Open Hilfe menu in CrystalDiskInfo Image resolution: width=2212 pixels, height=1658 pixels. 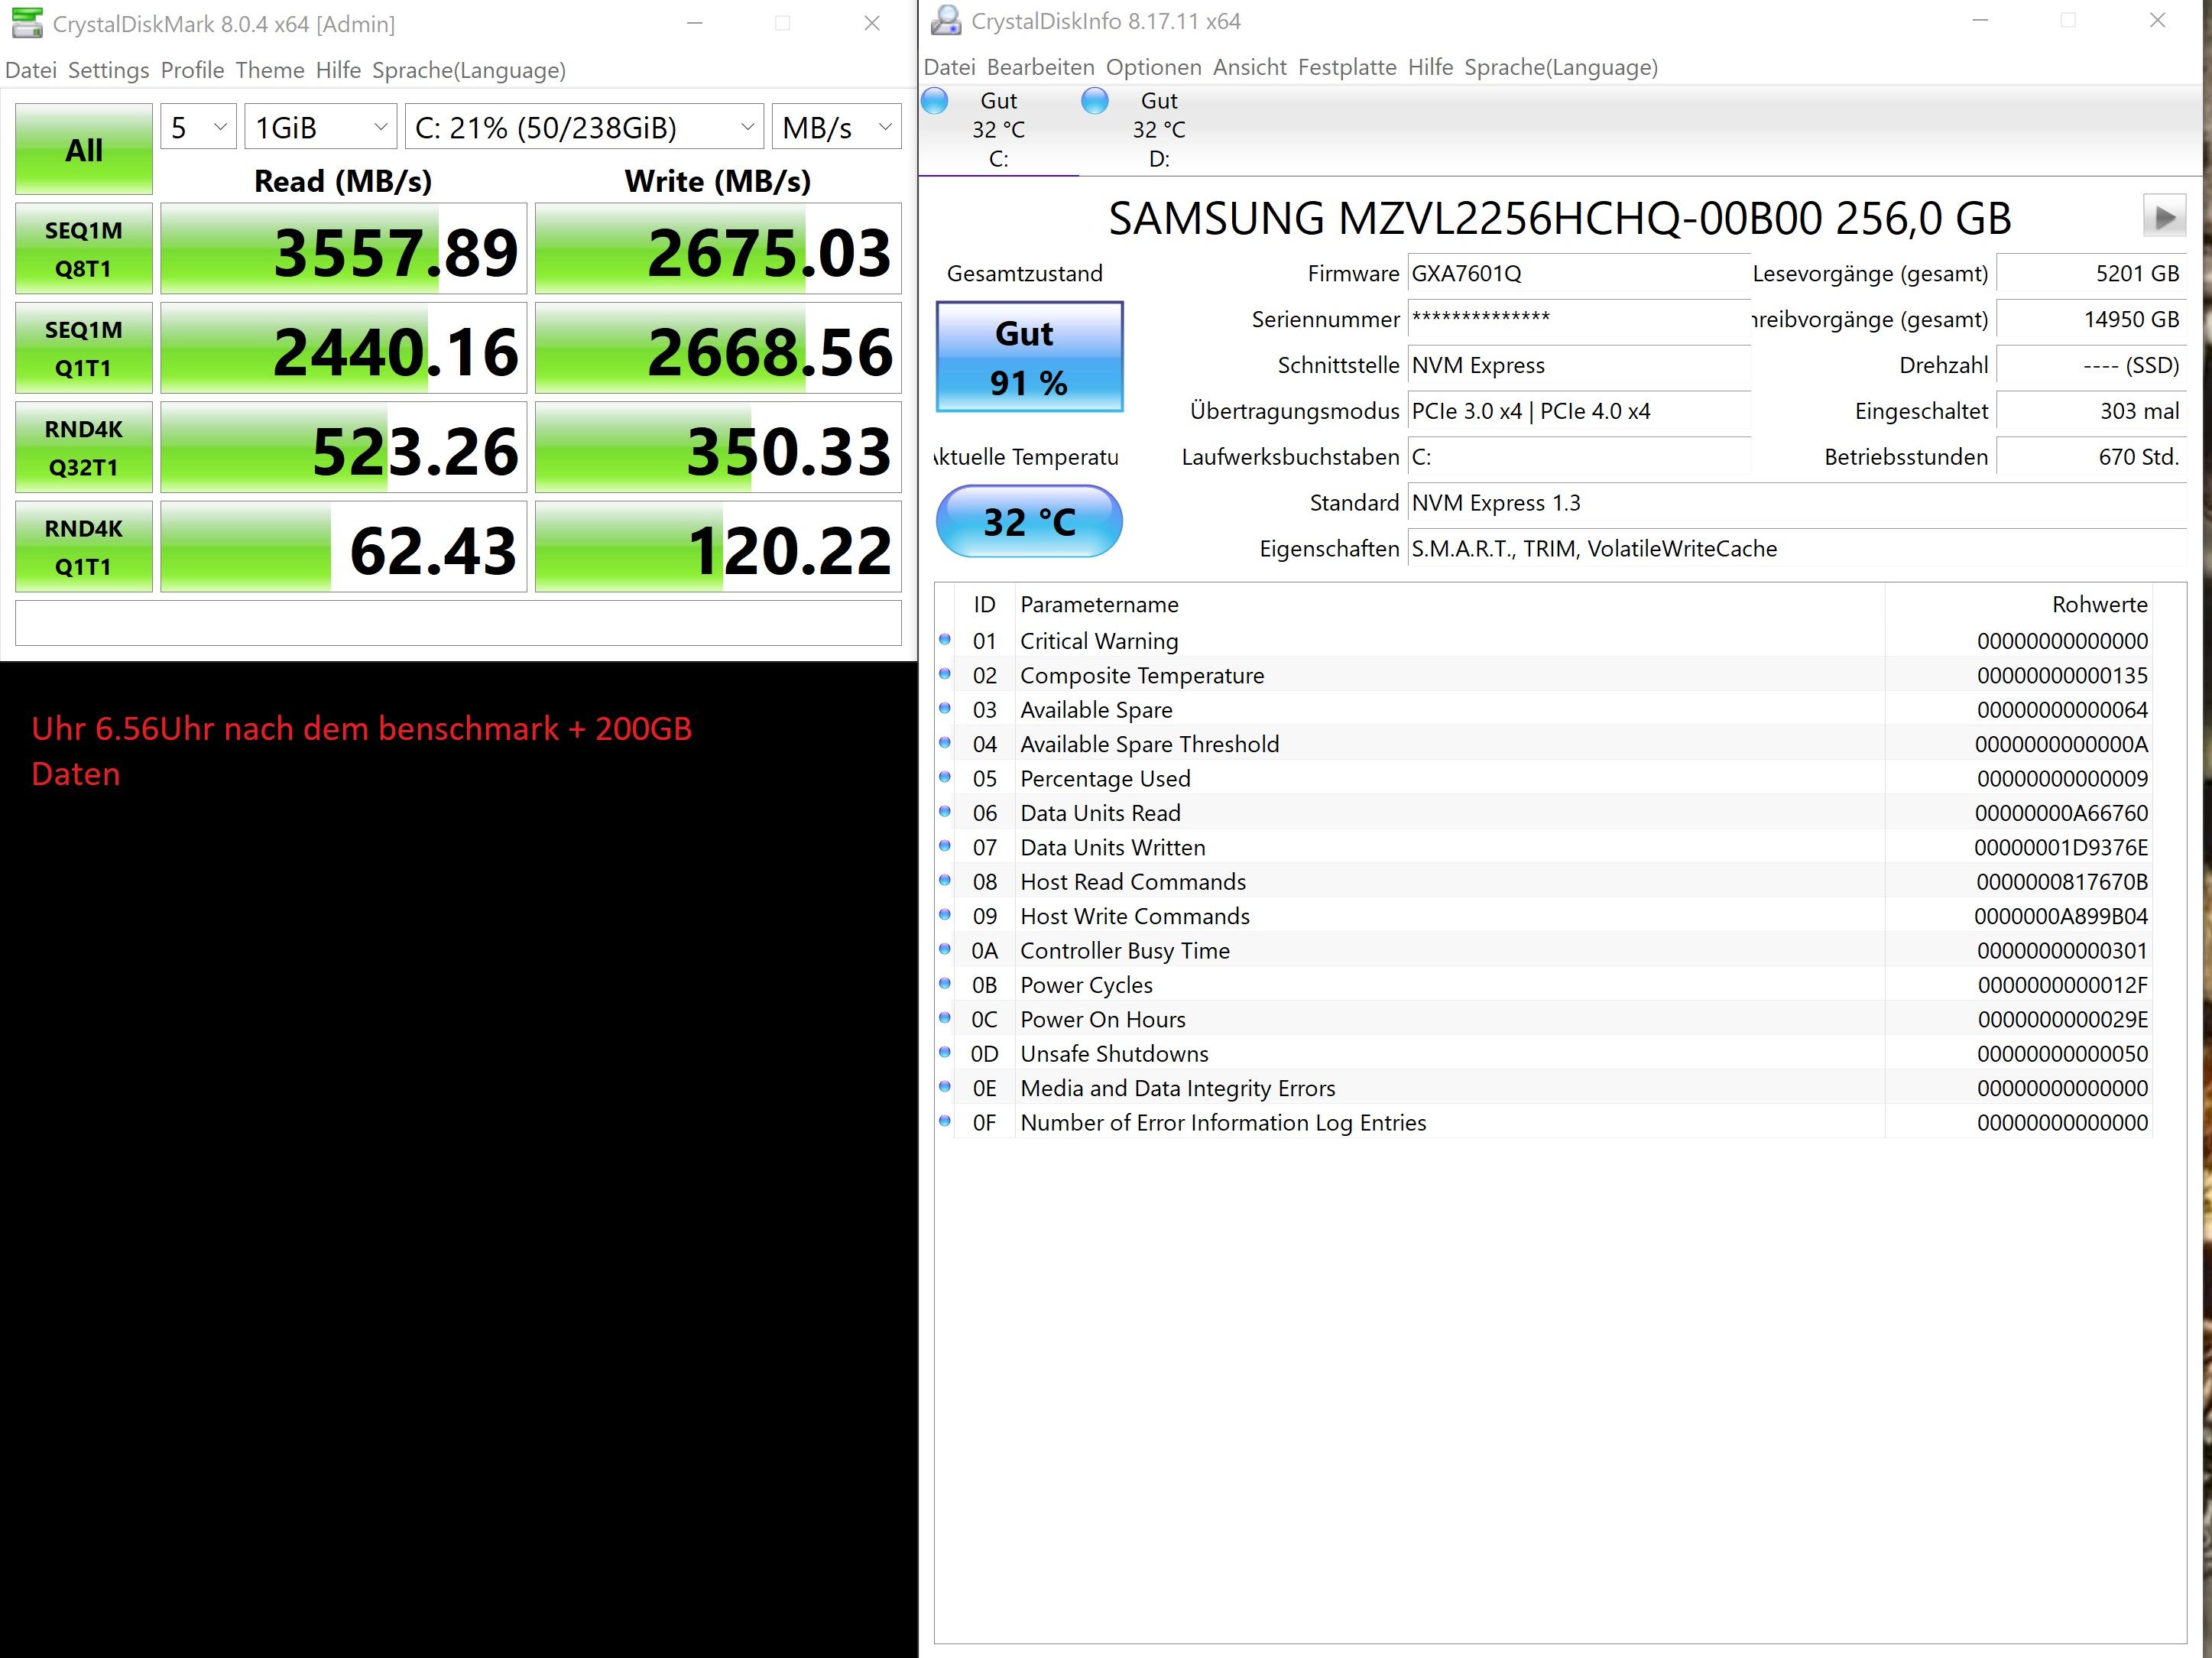pyautogui.click(x=1430, y=67)
